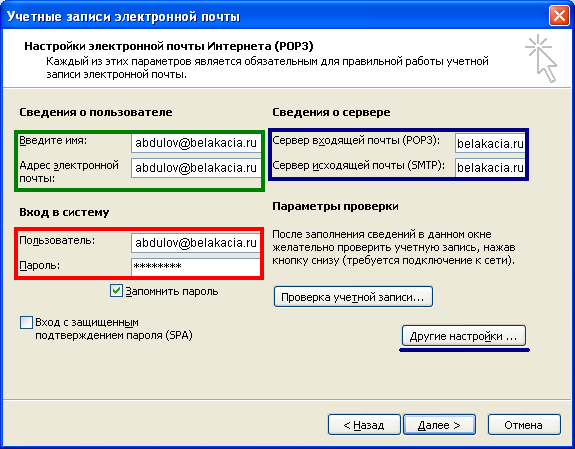Click the Сервер входящей почты (POP3) label
This screenshot has height=449, width=575.
click(356, 140)
